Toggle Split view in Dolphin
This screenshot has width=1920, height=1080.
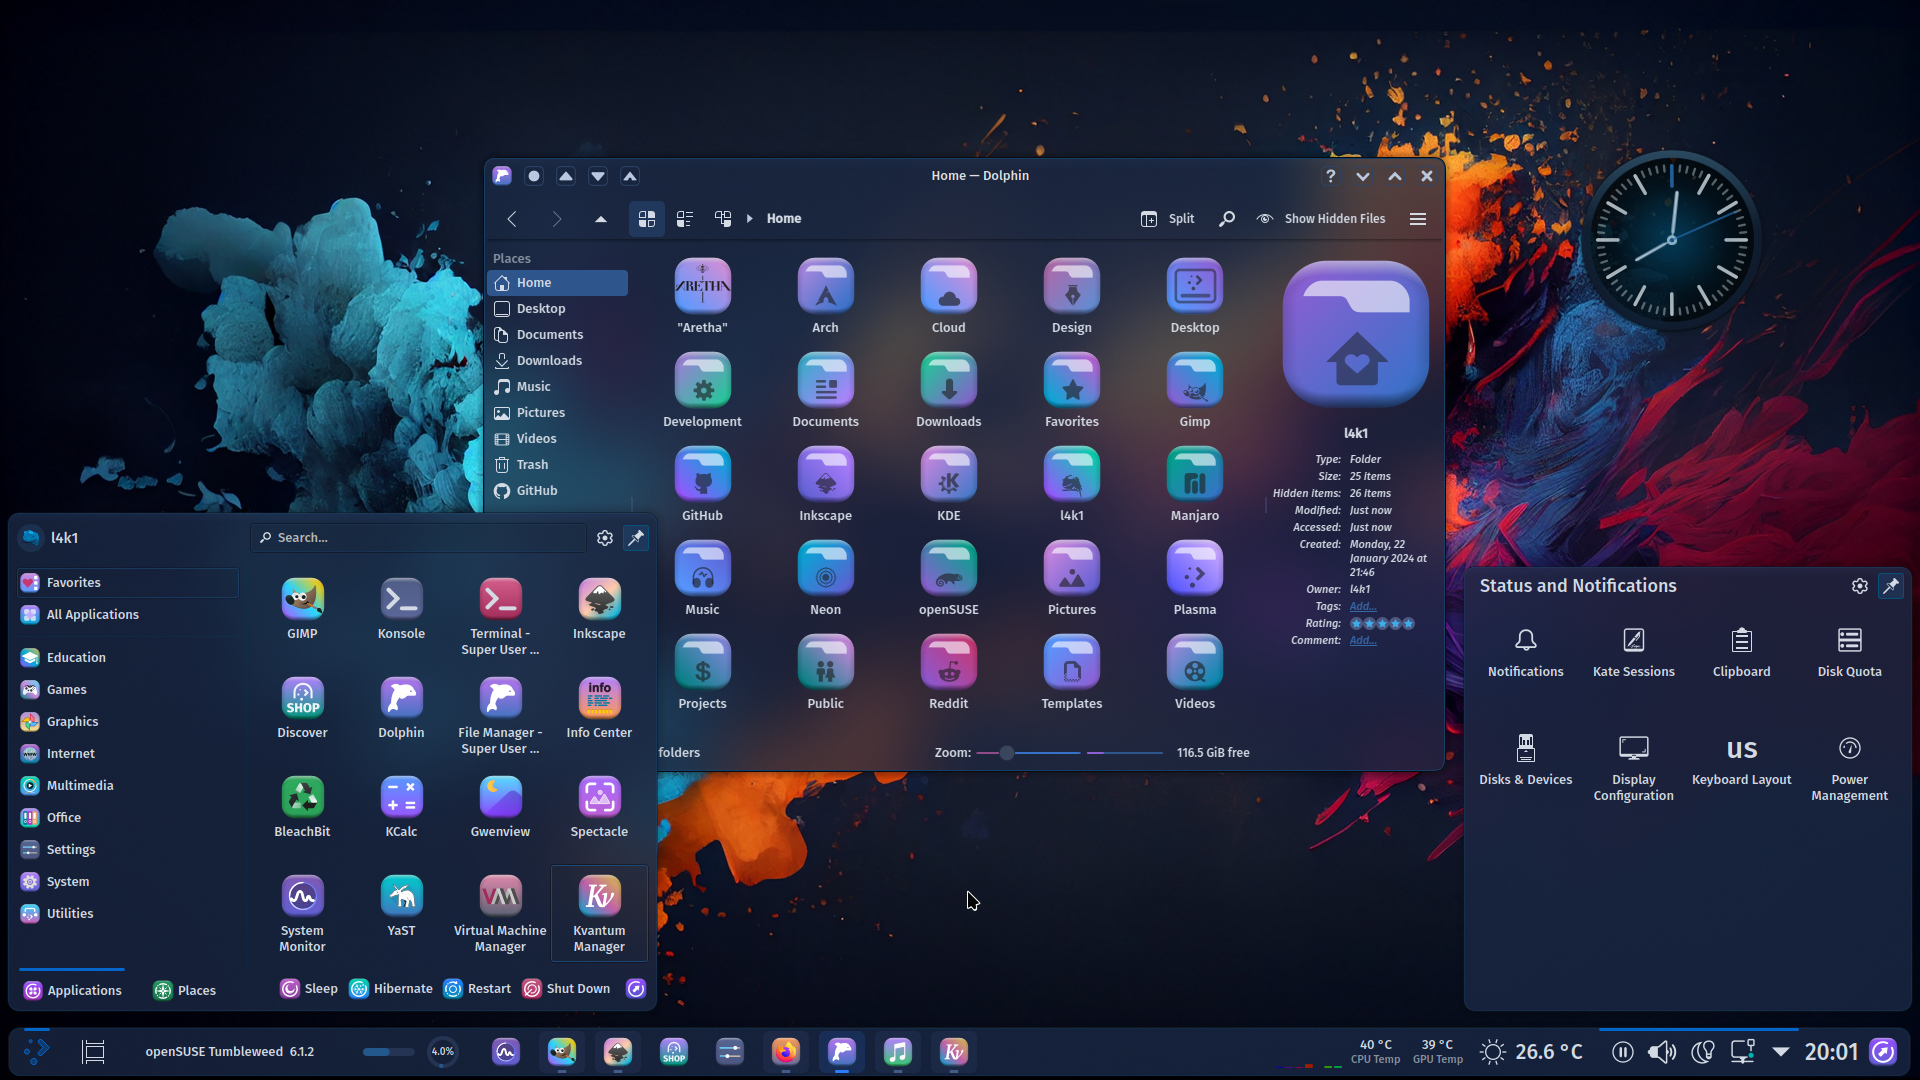(1168, 218)
